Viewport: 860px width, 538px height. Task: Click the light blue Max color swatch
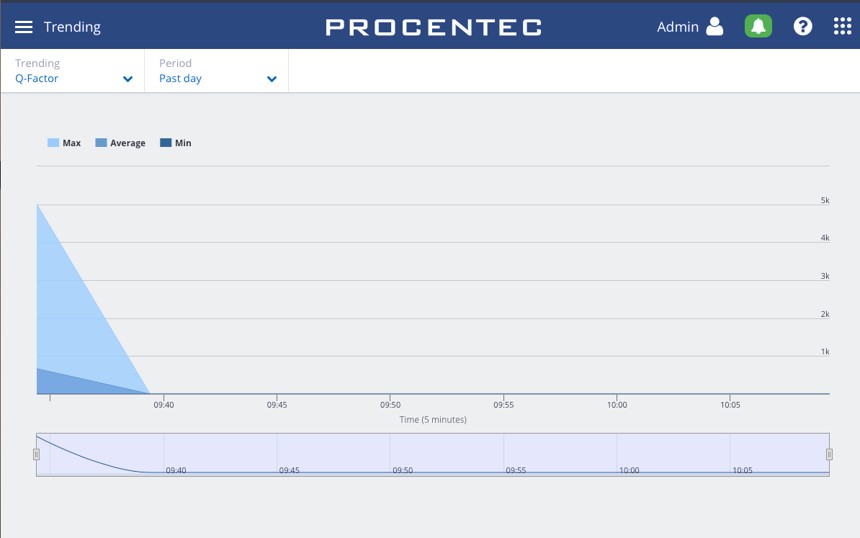[x=53, y=143]
